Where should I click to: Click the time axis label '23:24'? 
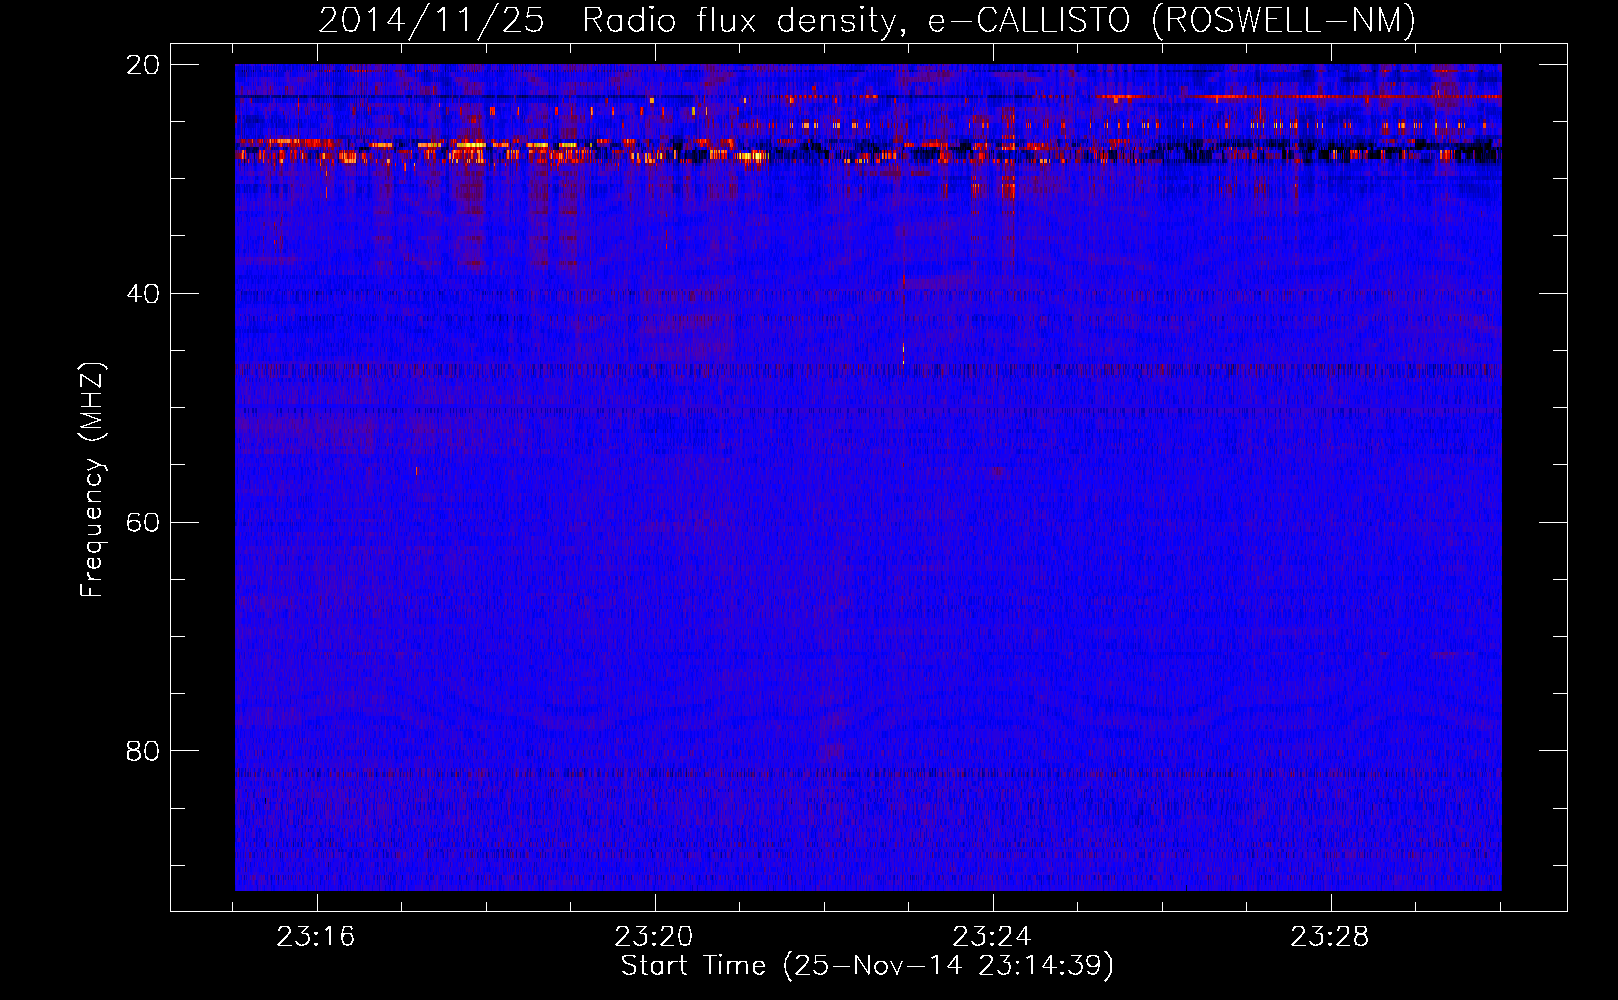(x=991, y=937)
